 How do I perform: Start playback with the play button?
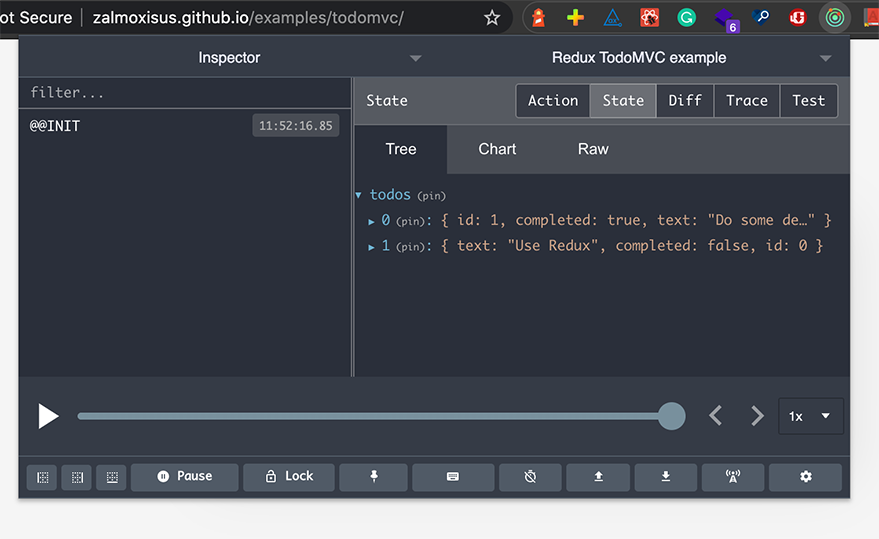[48, 416]
